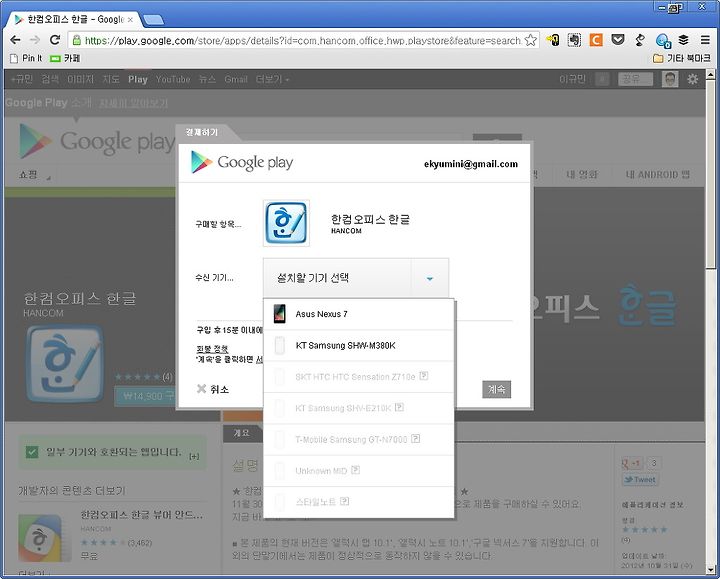Click the 한컴오피스 한글 app icon in dialog
Image resolution: width=720 pixels, height=579 pixels.
click(x=286, y=223)
